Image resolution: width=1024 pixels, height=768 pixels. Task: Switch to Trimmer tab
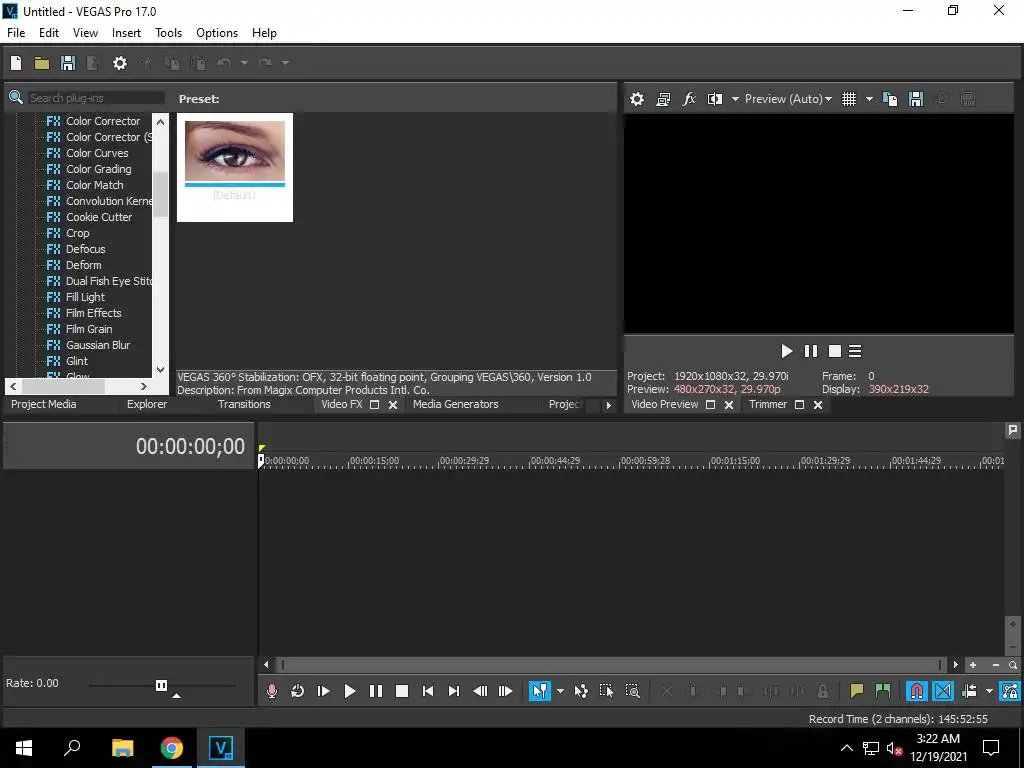[768, 404]
